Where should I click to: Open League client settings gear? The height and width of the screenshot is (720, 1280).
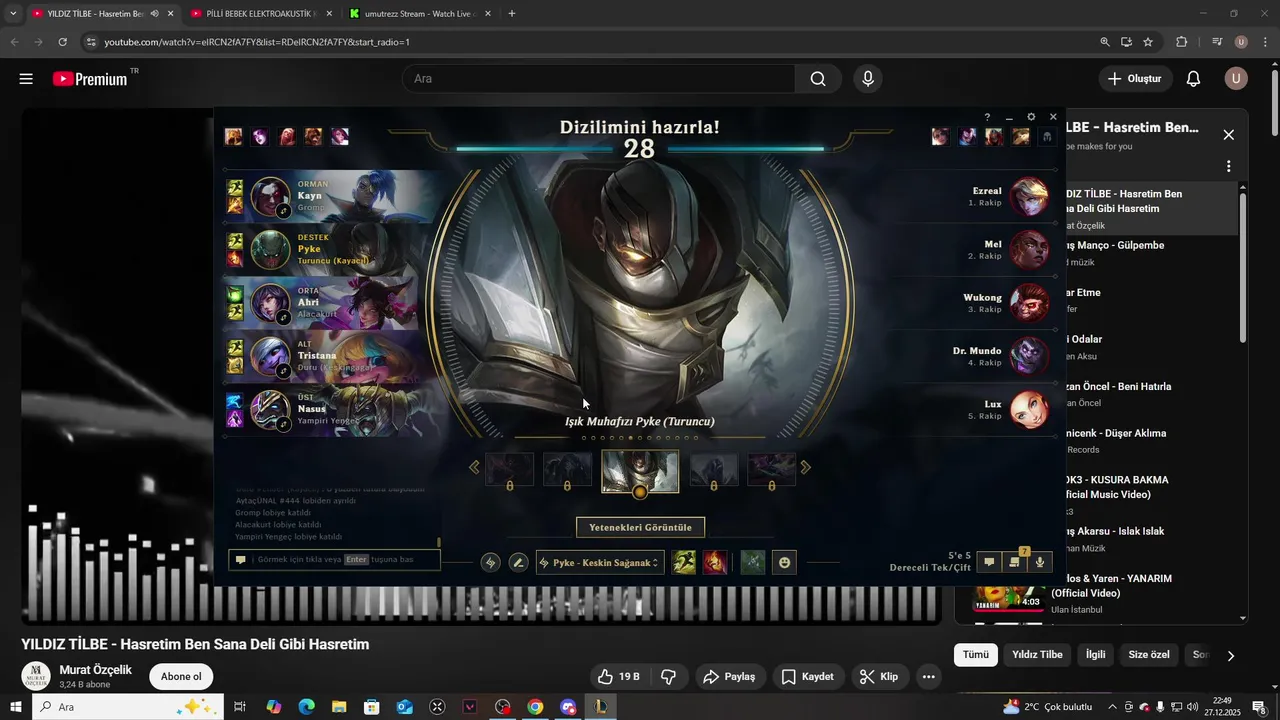(x=1031, y=117)
